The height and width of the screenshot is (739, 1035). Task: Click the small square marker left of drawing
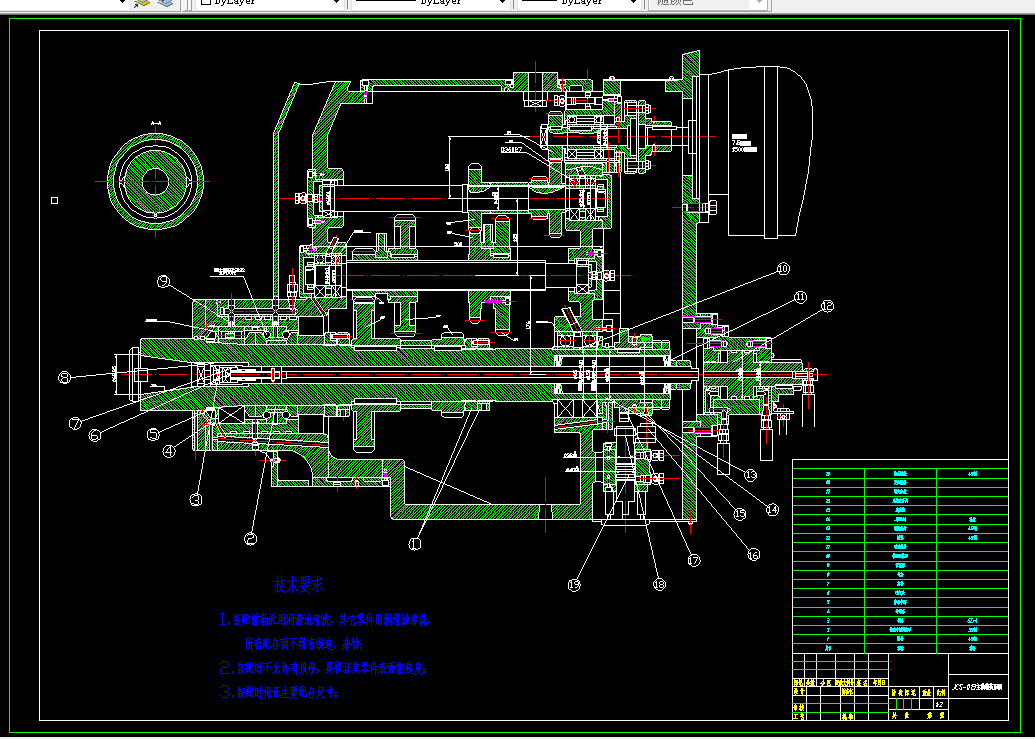(54, 201)
